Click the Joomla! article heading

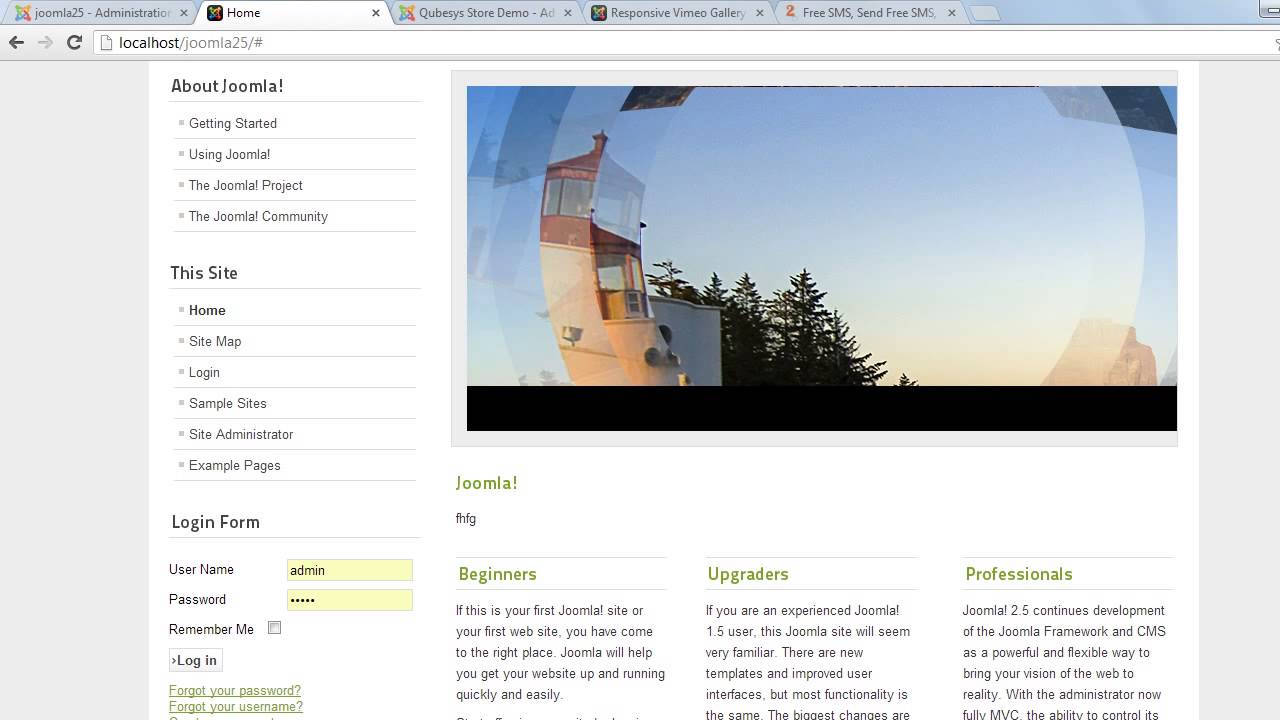(x=486, y=483)
